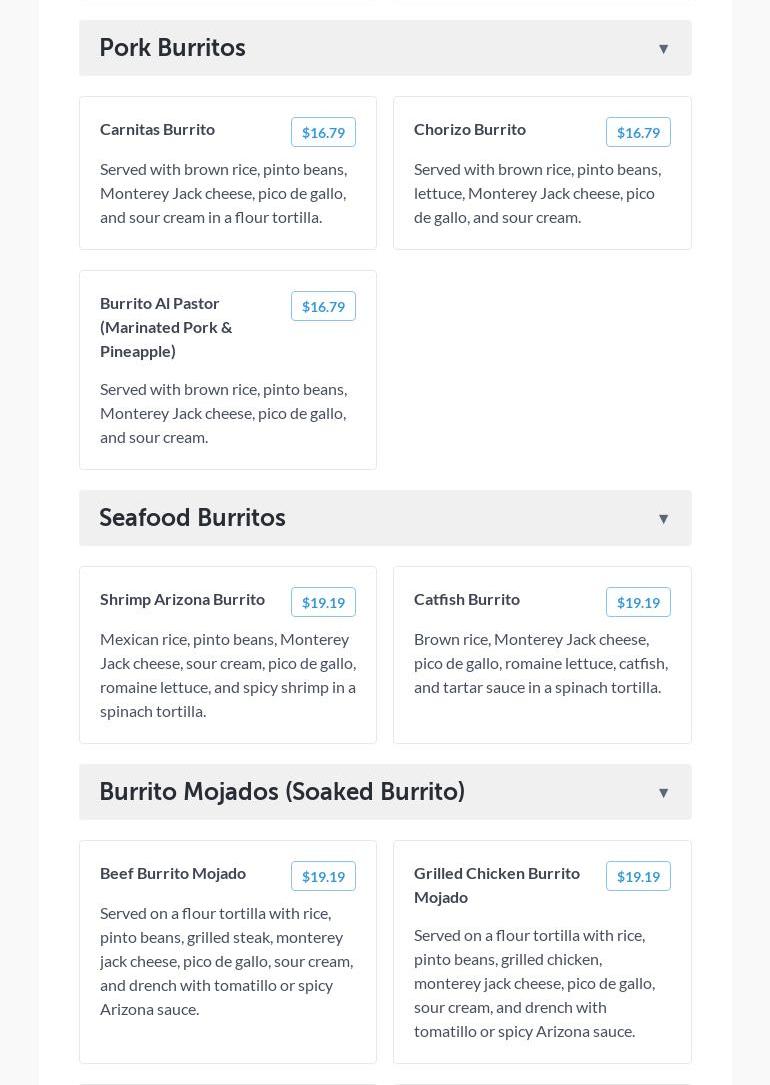Select the Burrito Mojados (Soaked Burrito) heading

282,792
